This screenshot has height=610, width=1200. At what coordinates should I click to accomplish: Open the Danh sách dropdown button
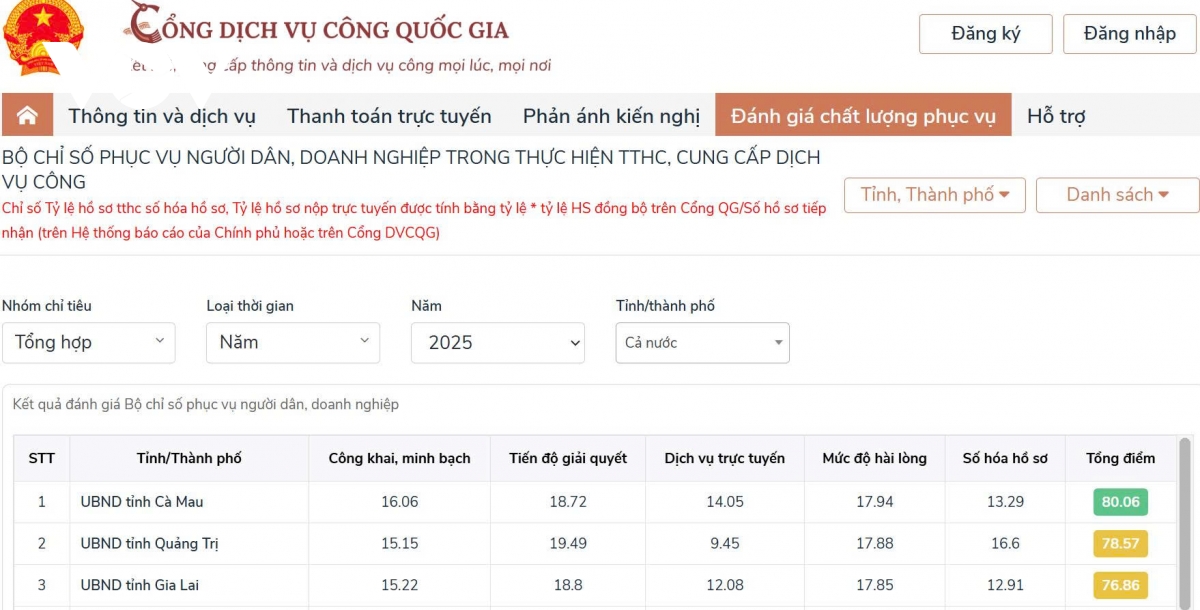coord(1117,195)
